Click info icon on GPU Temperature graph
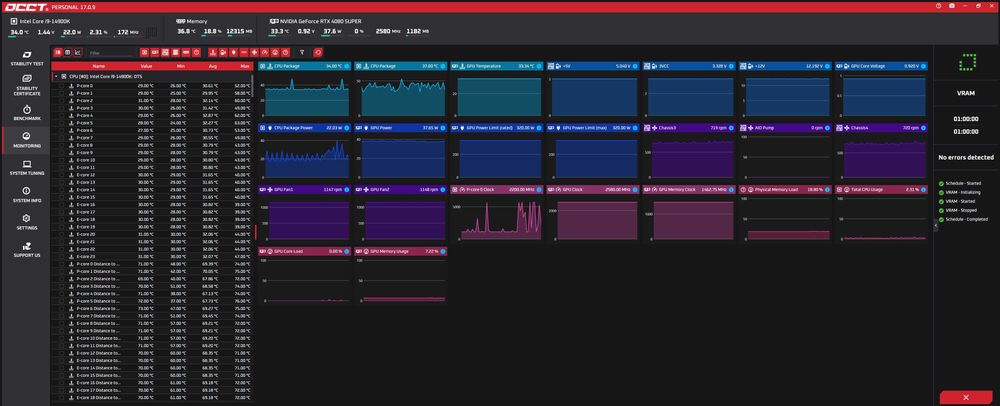Image resolution: width=1000 pixels, height=406 pixels. click(539, 66)
